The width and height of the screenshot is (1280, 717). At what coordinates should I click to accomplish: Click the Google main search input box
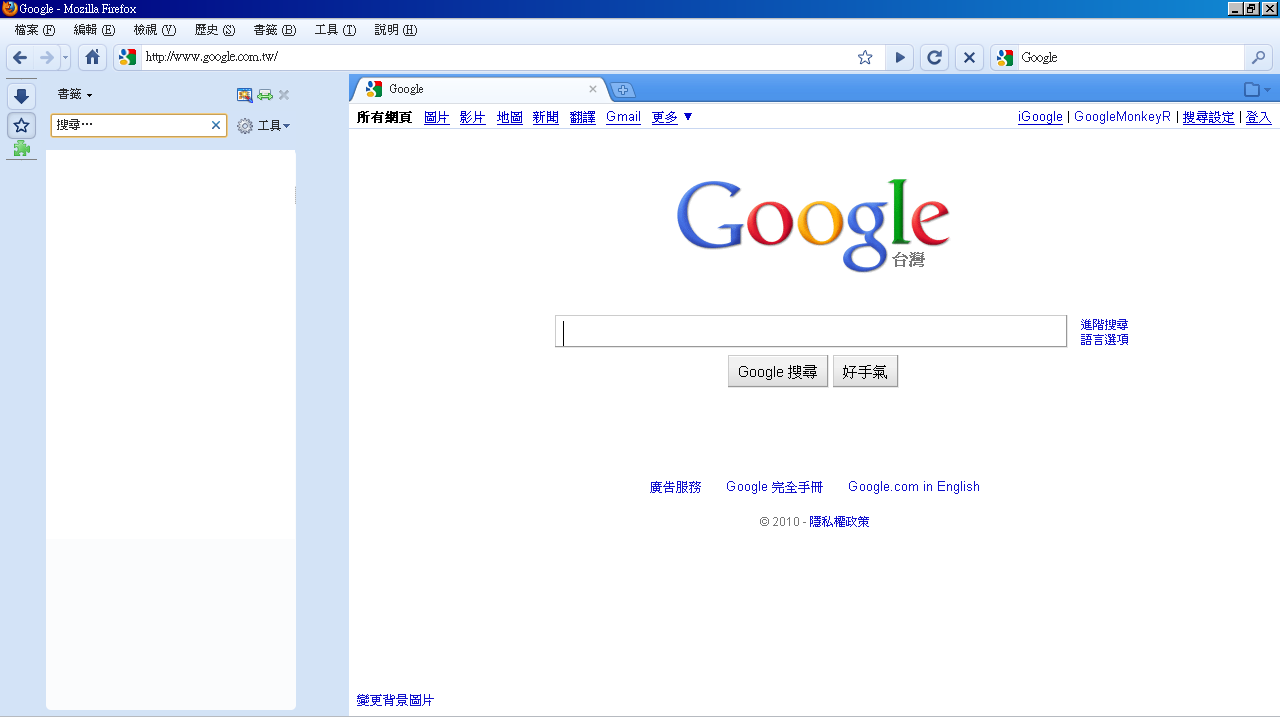click(x=811, y=331)
